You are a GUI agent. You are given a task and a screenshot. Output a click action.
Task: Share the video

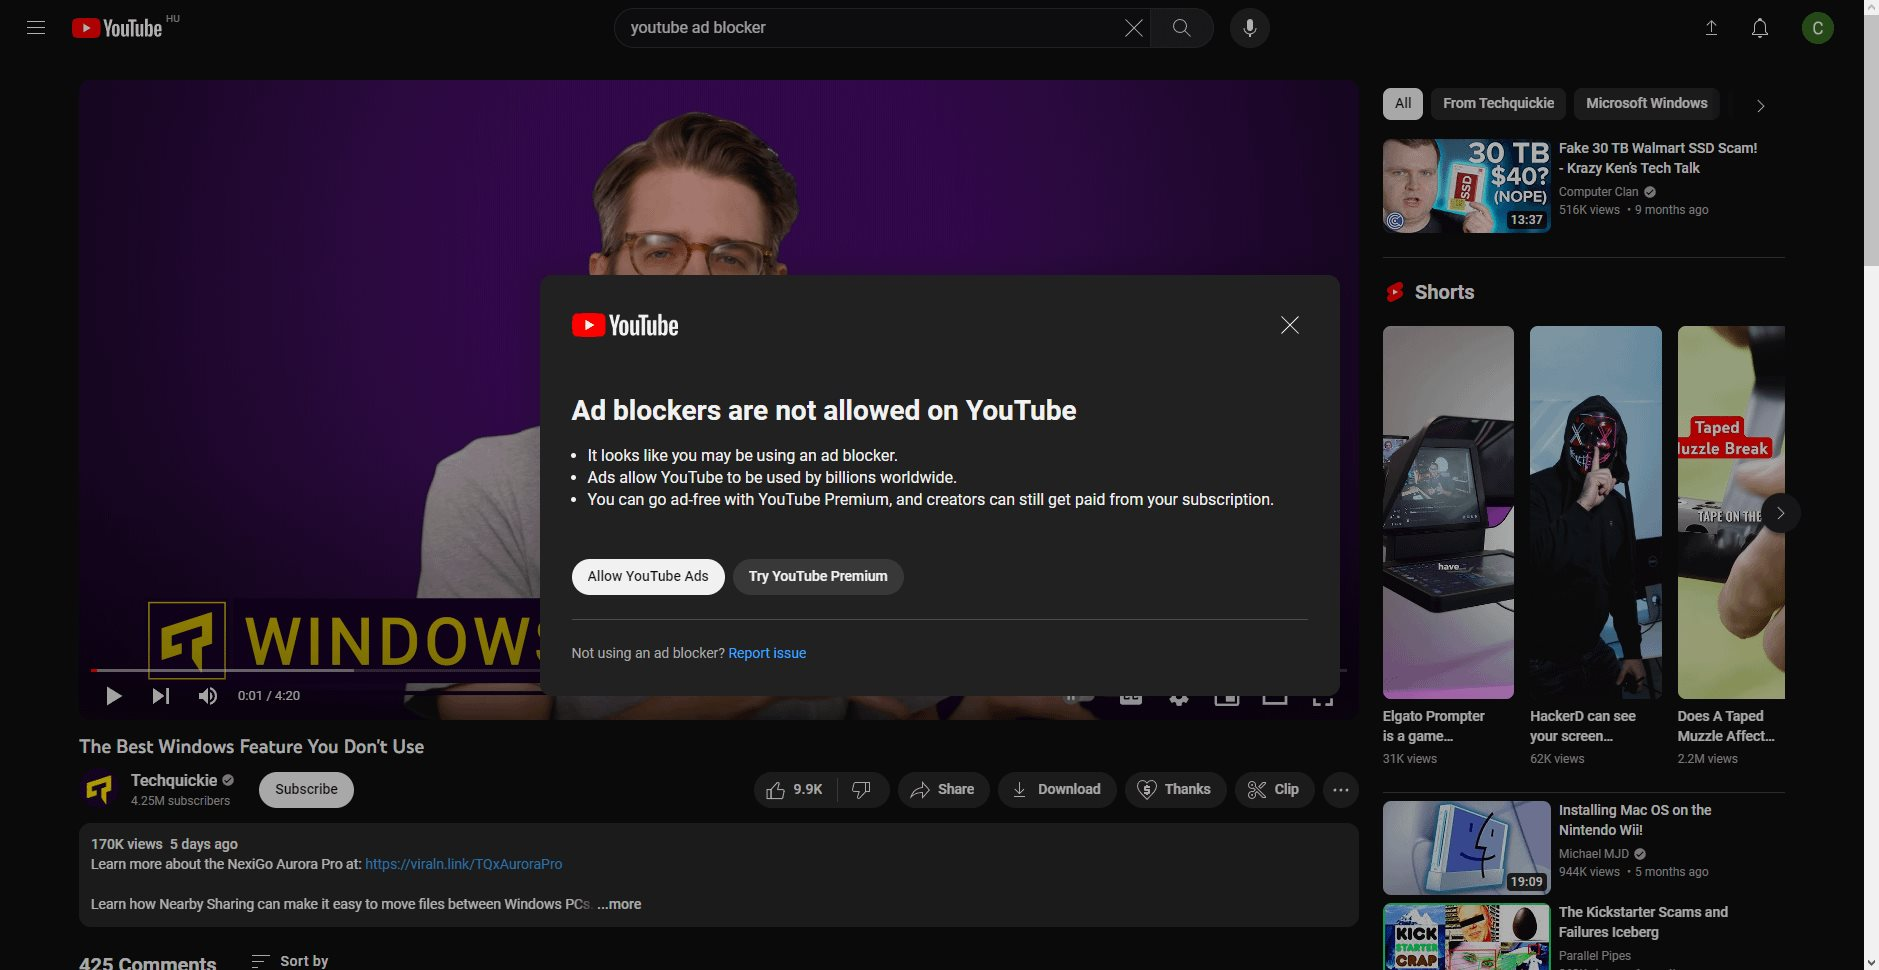point(943,790)
